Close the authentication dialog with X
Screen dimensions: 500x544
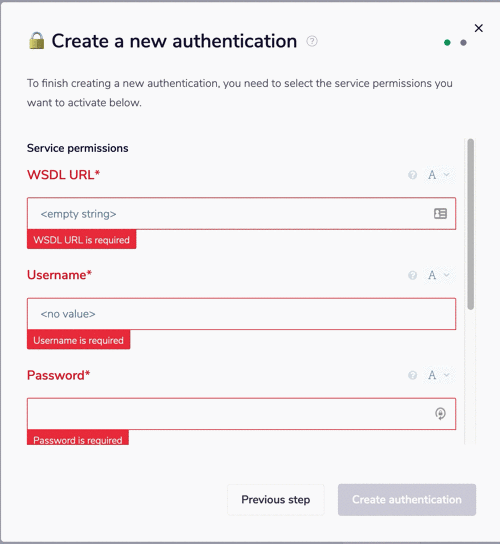[x=478, y=28]
